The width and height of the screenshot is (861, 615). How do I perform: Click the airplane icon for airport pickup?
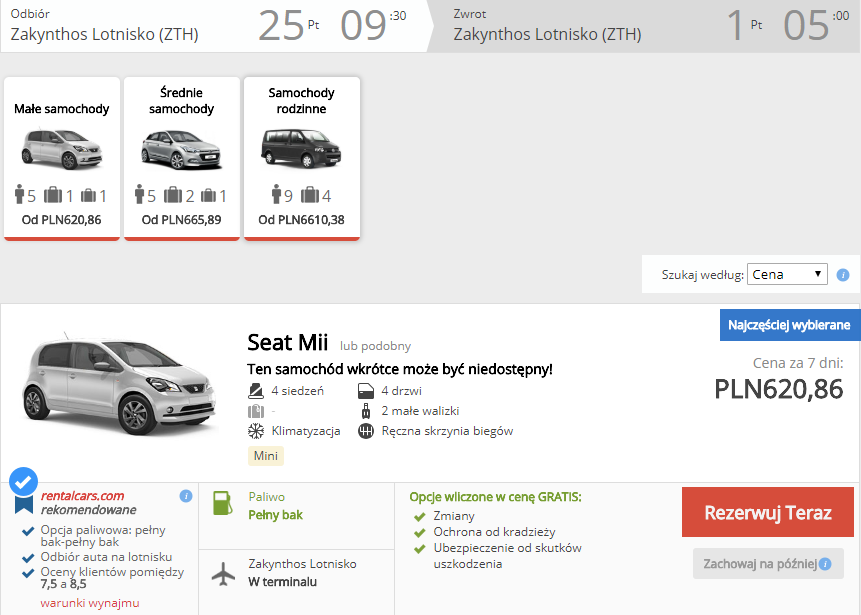[223, 573]
